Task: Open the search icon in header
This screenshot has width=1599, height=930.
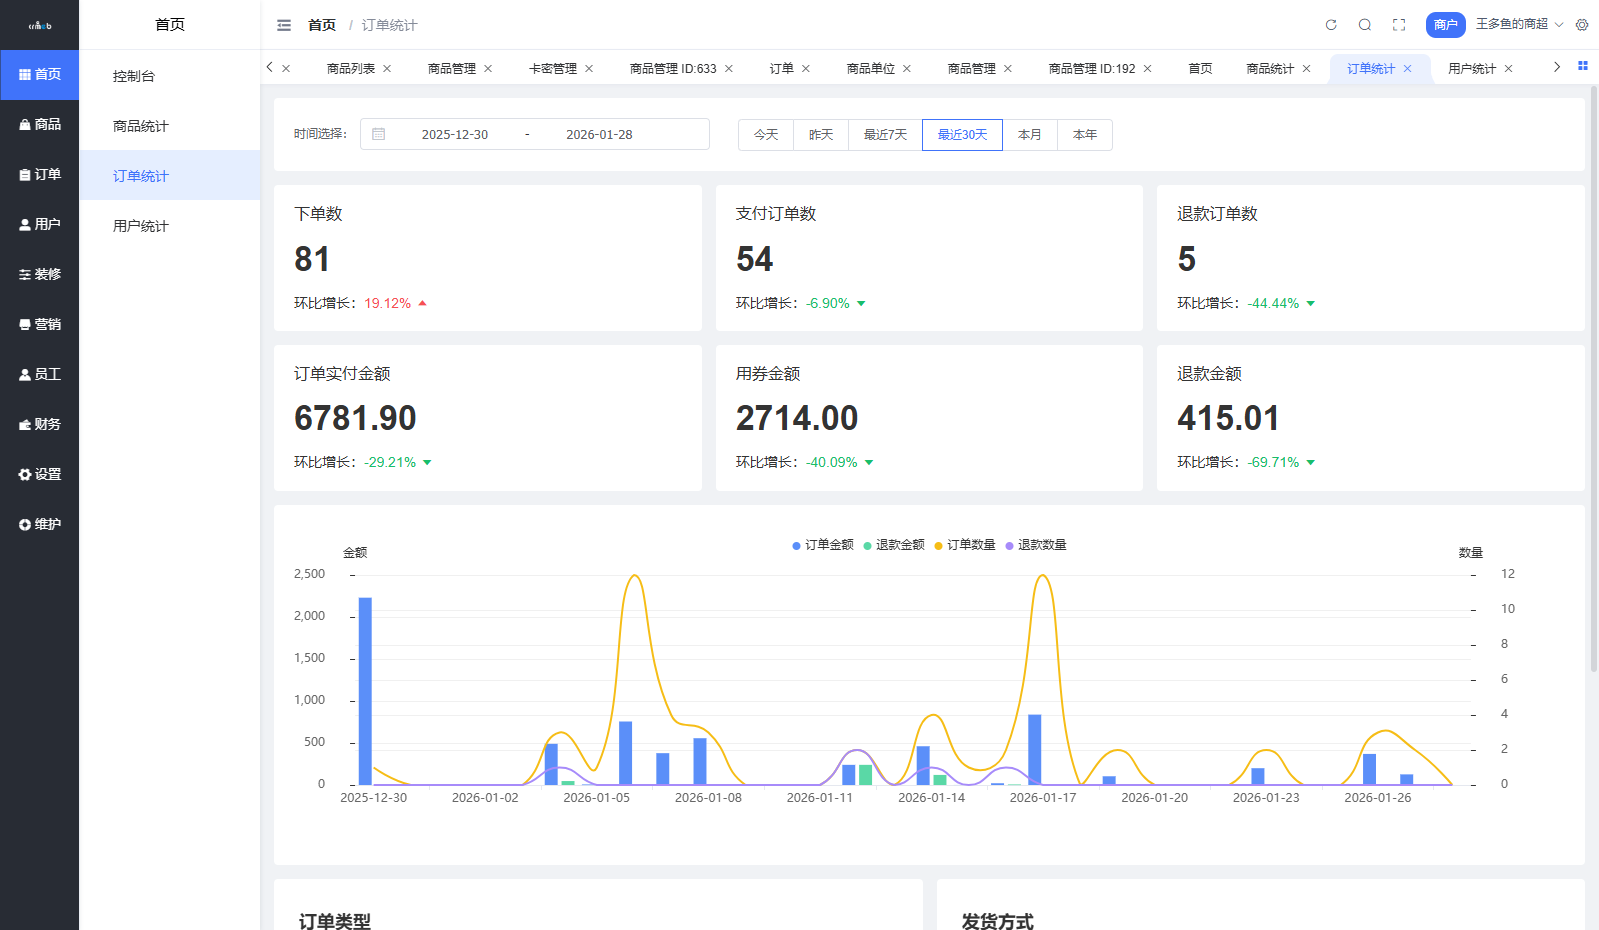Action: 1365,25
